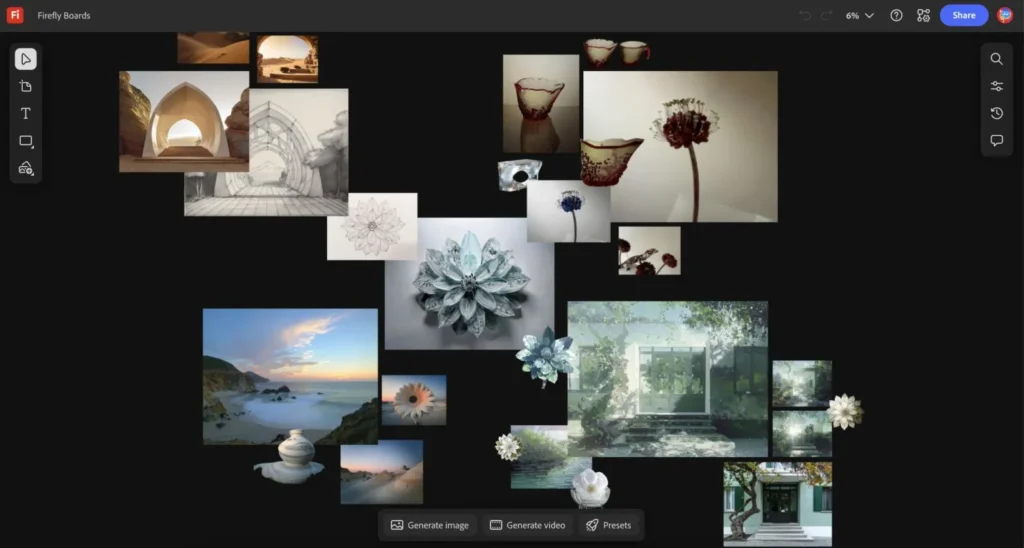
Task: Activate the Text tool
Action: click(x=26, y=113)
